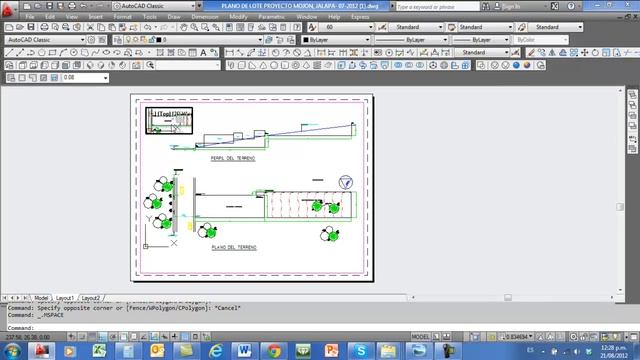
Task: Save drawing with floppy disk icon
Action: (x=31, y=27)
